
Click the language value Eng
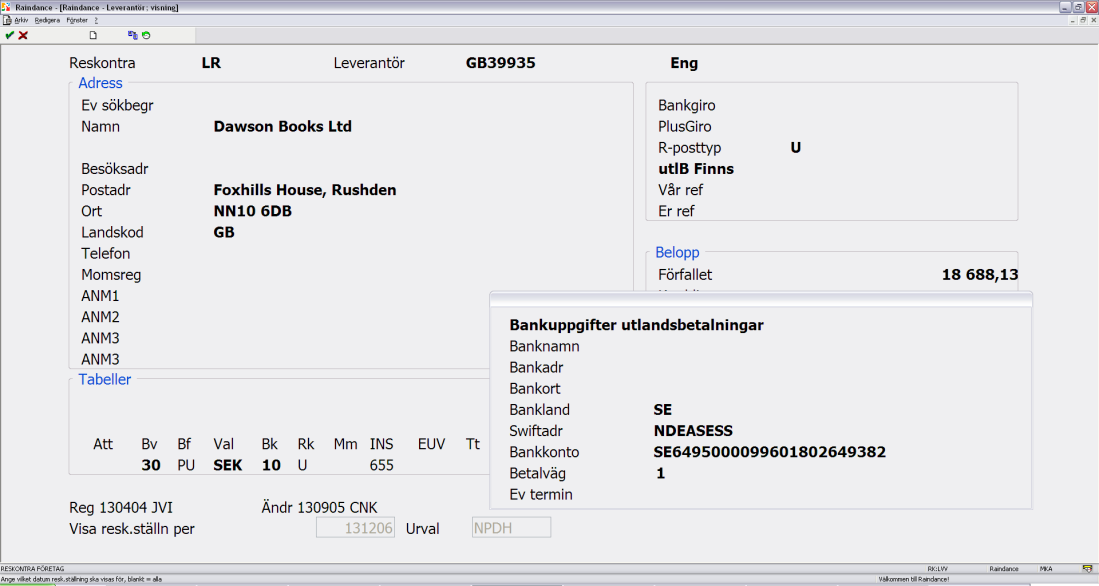(684, 63)
